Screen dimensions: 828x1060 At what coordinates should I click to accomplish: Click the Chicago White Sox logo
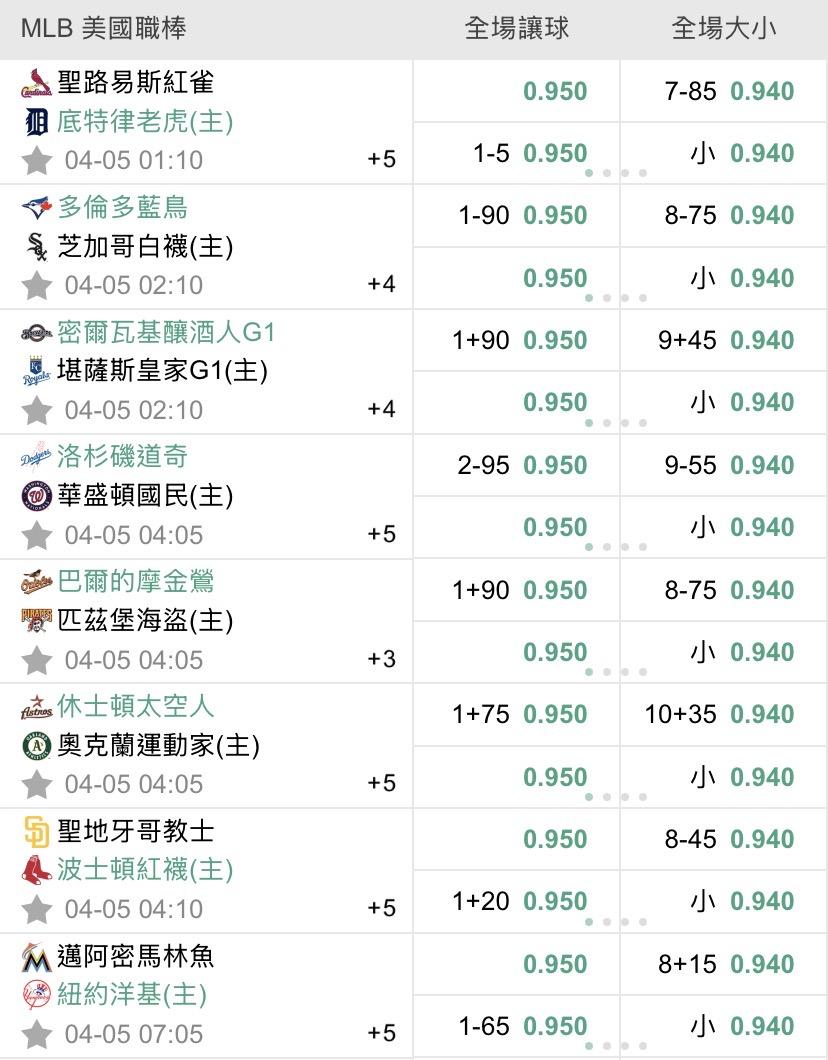point(36,247)
